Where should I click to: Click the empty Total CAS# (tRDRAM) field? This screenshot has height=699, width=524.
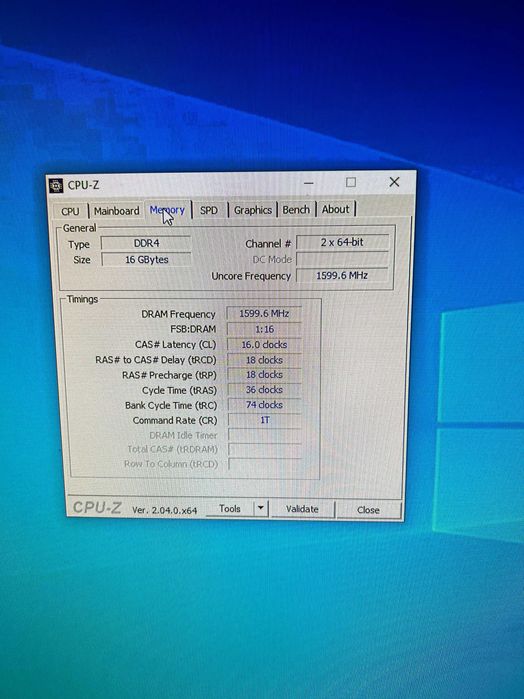pyautogui.click(x=265, y=449)
